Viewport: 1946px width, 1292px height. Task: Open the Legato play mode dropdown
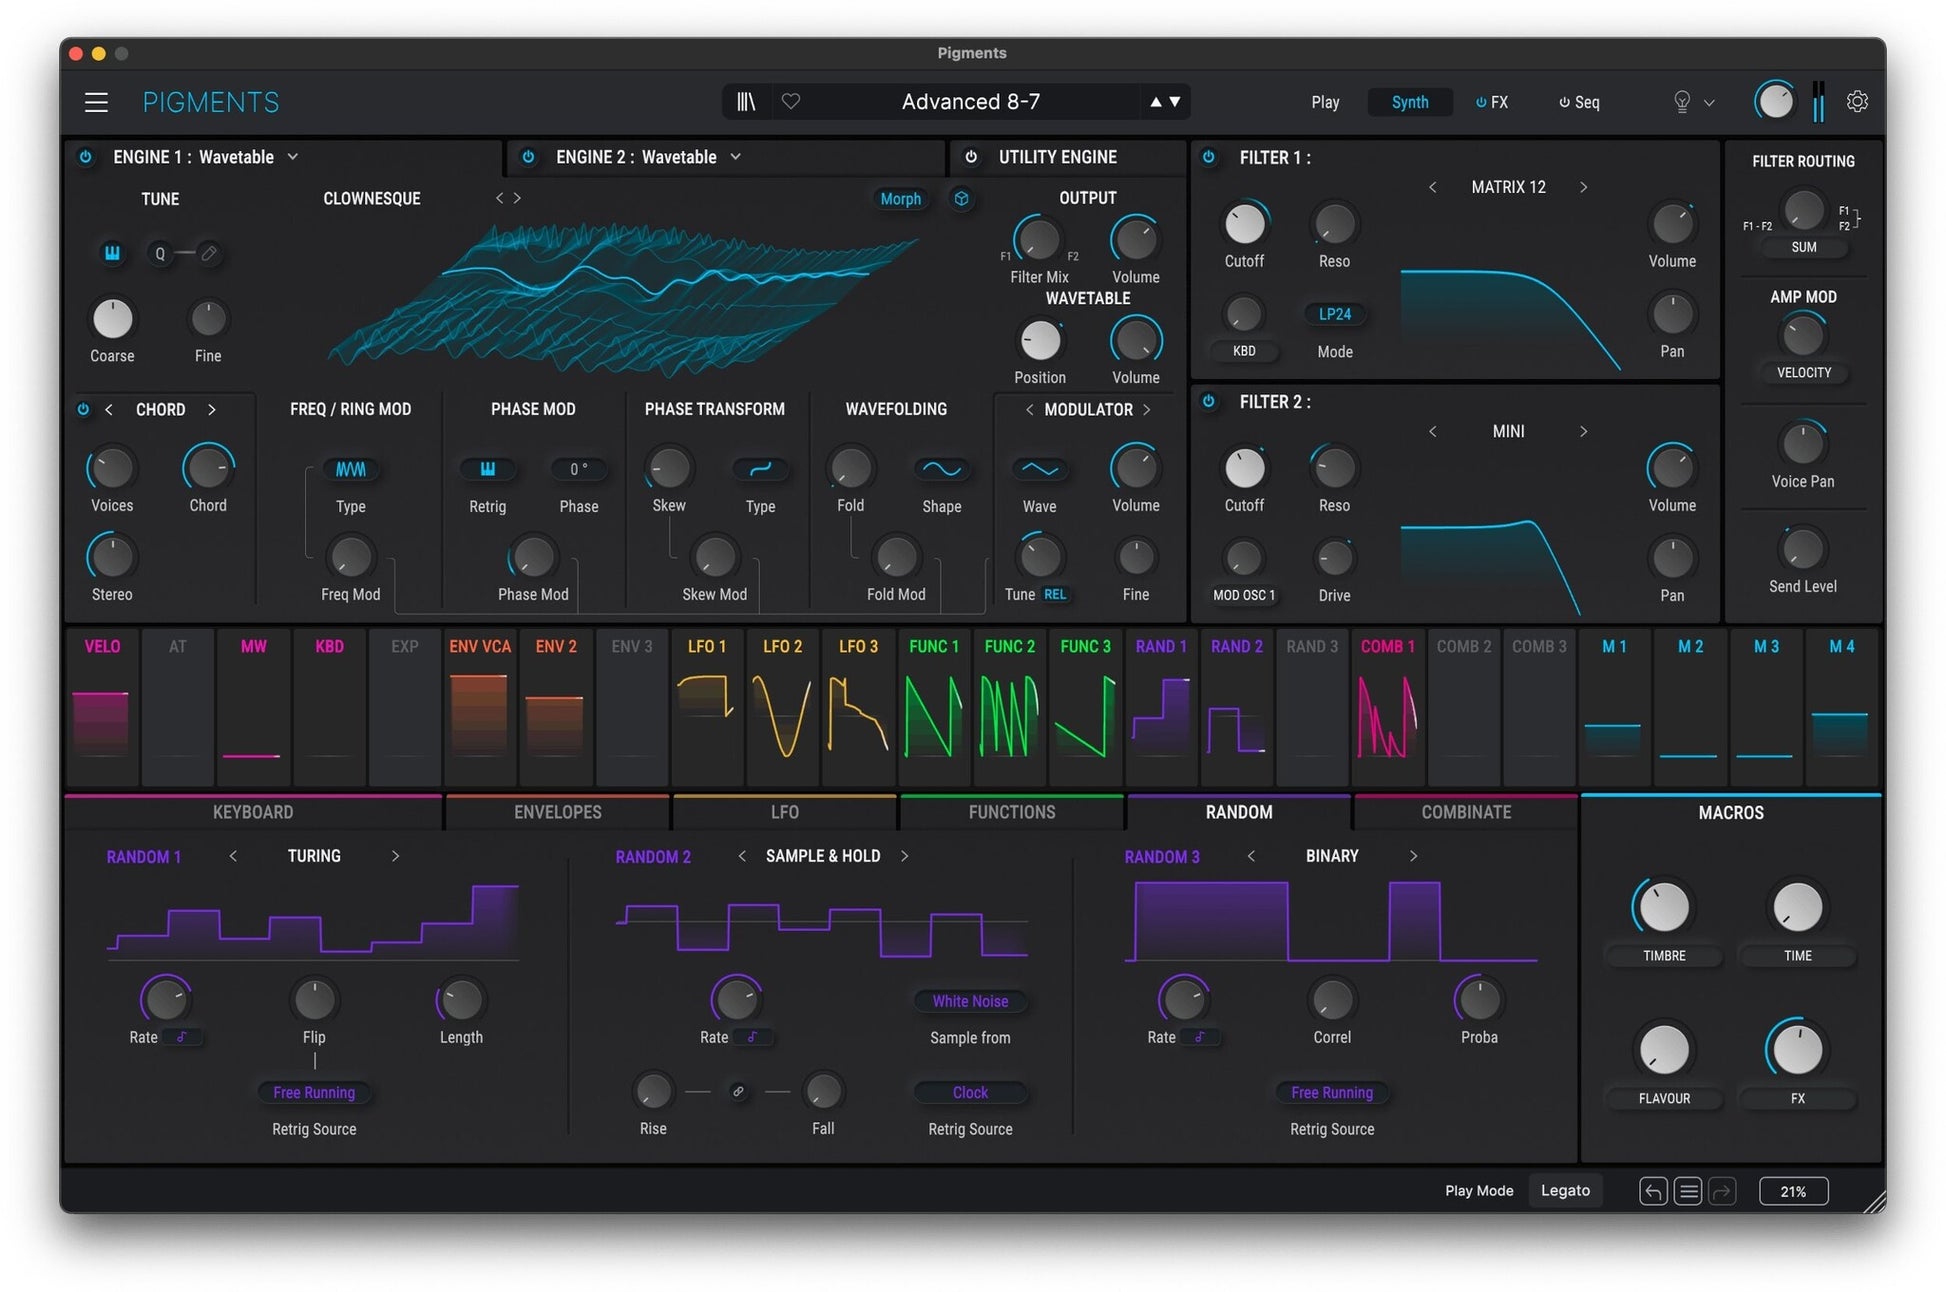[x=1565, y=1191]
